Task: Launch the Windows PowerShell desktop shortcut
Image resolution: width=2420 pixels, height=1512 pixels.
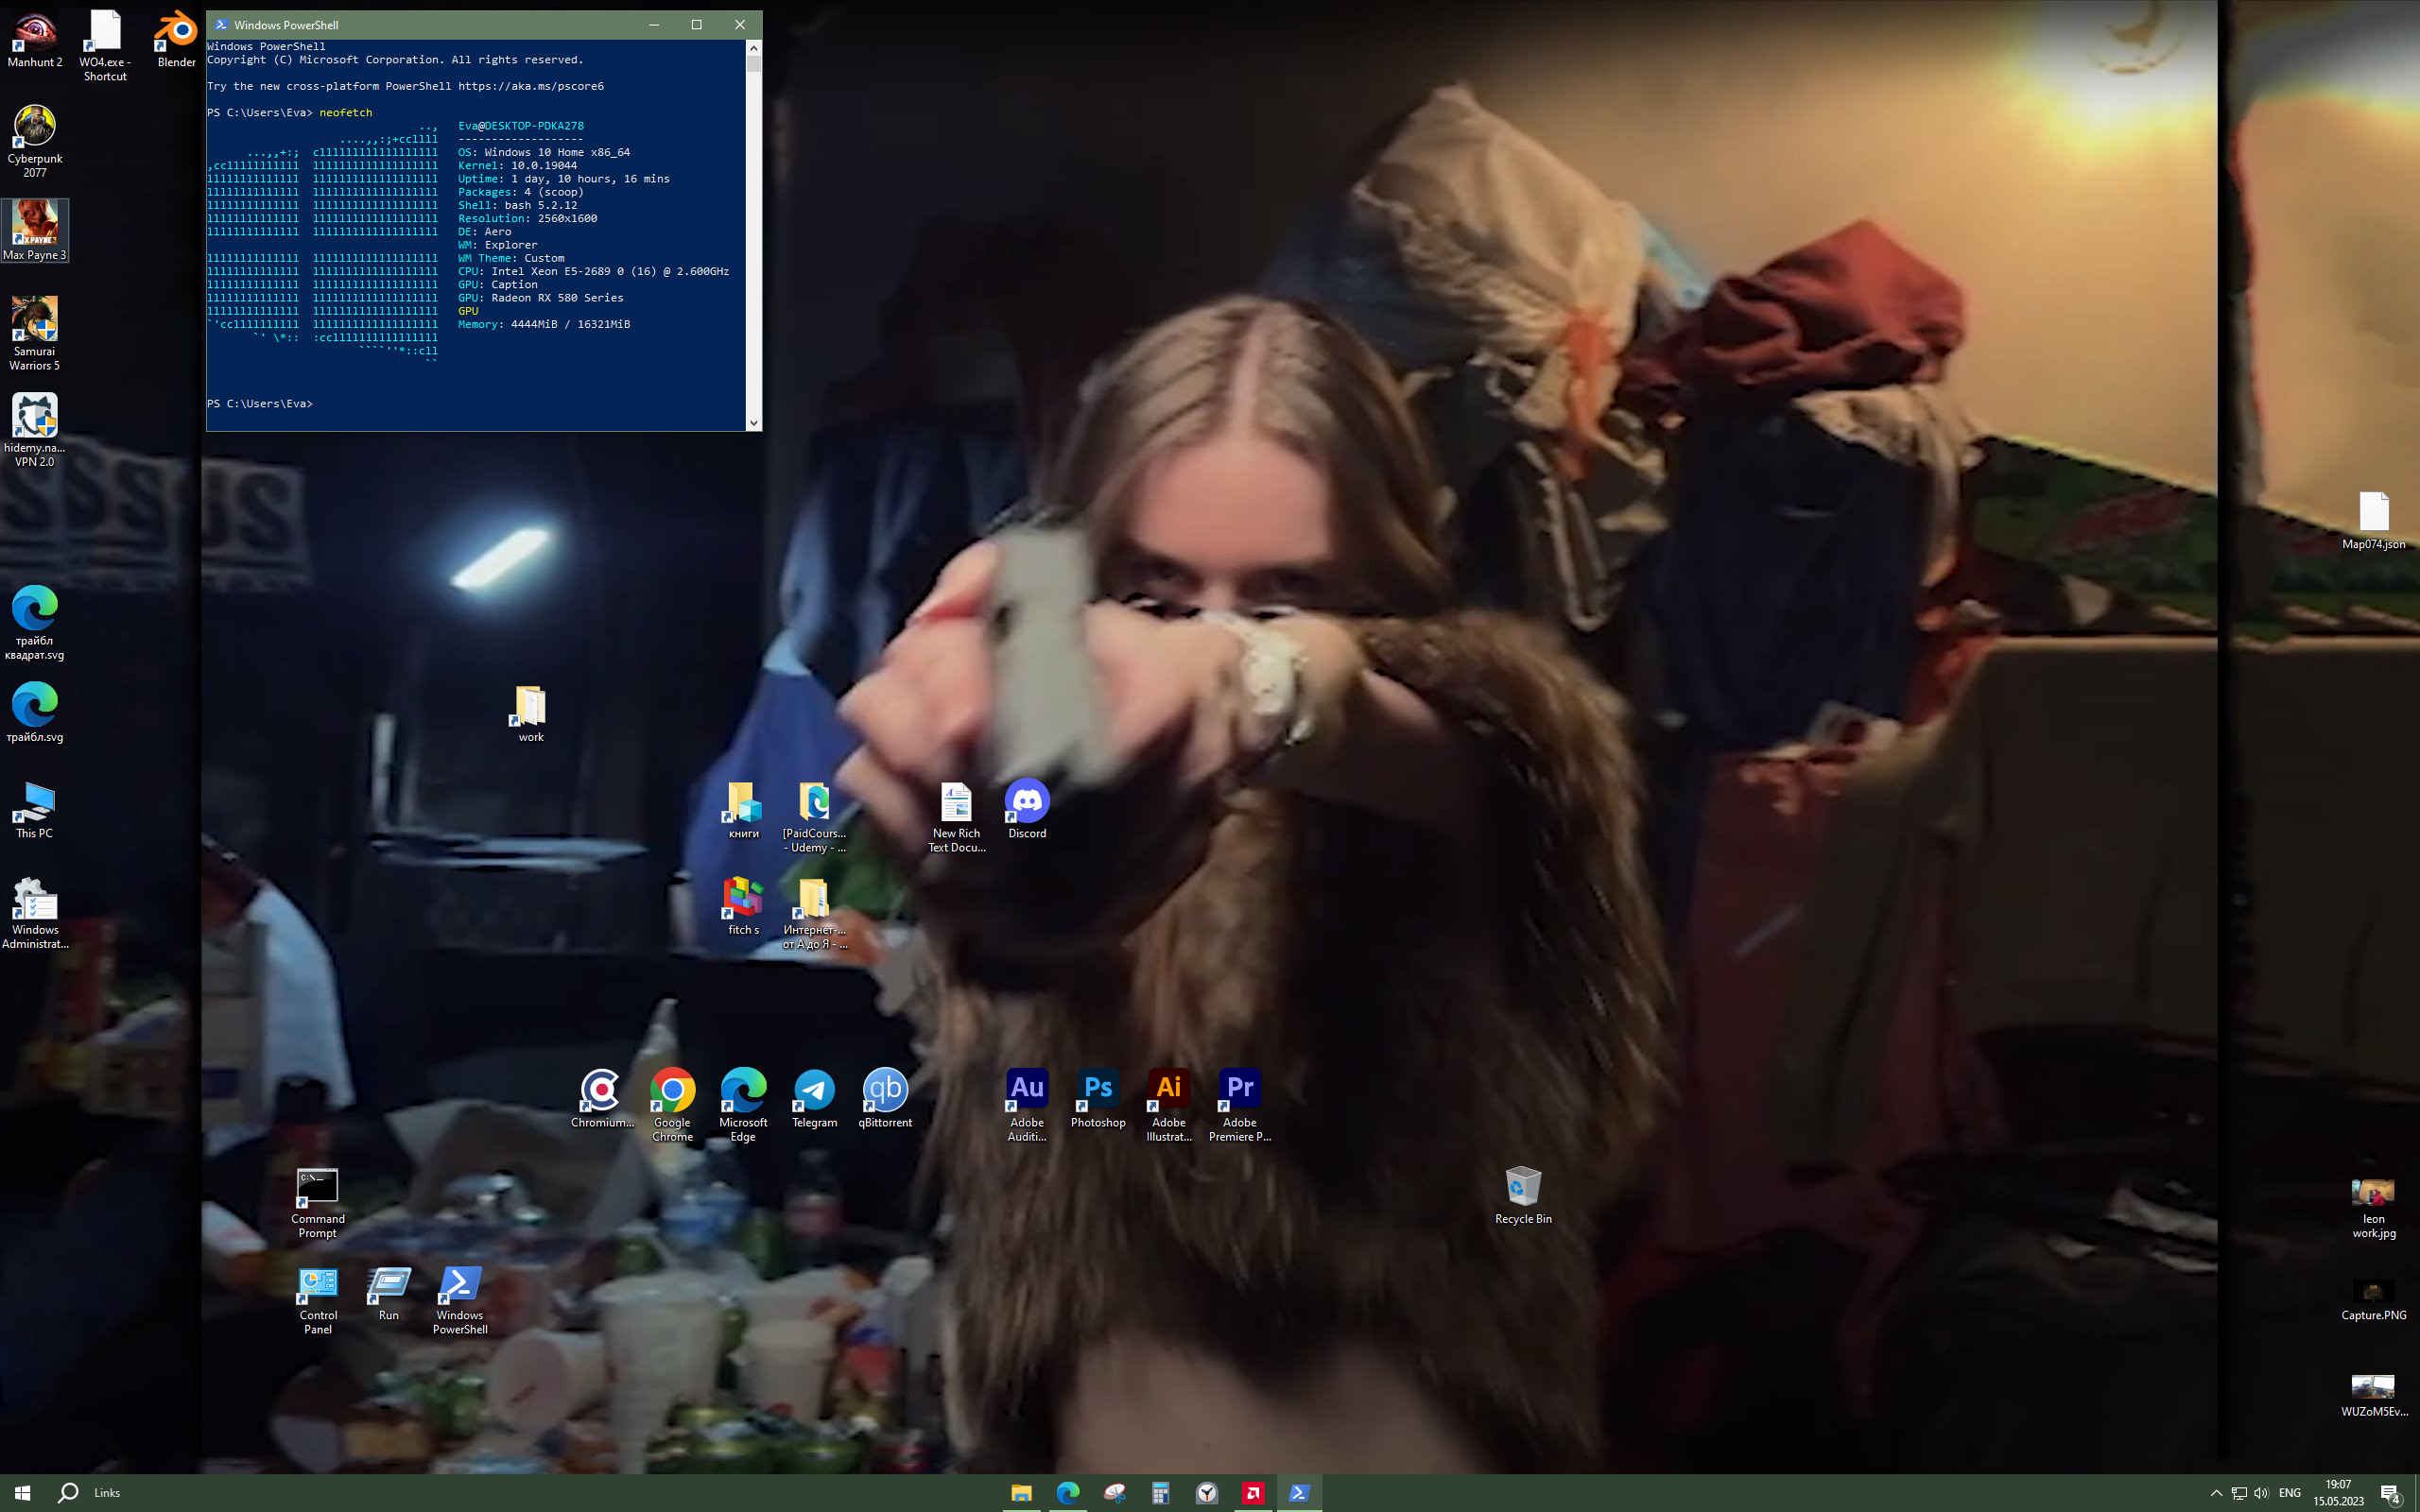Action: [460, 1298]
